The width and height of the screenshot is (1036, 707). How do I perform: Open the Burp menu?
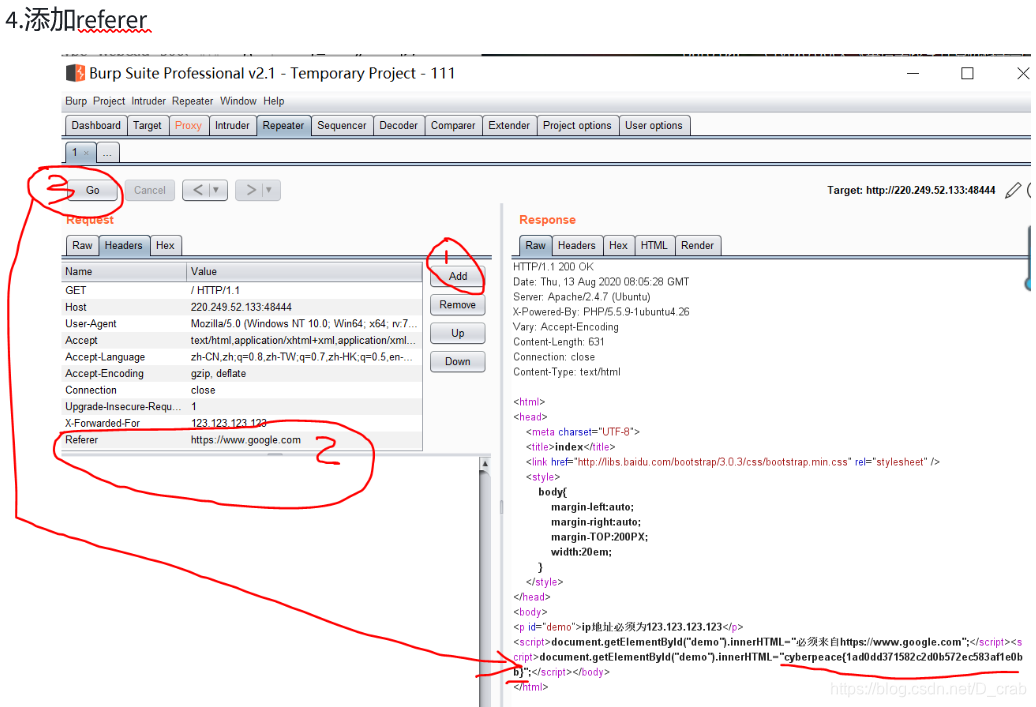(76, 101)
